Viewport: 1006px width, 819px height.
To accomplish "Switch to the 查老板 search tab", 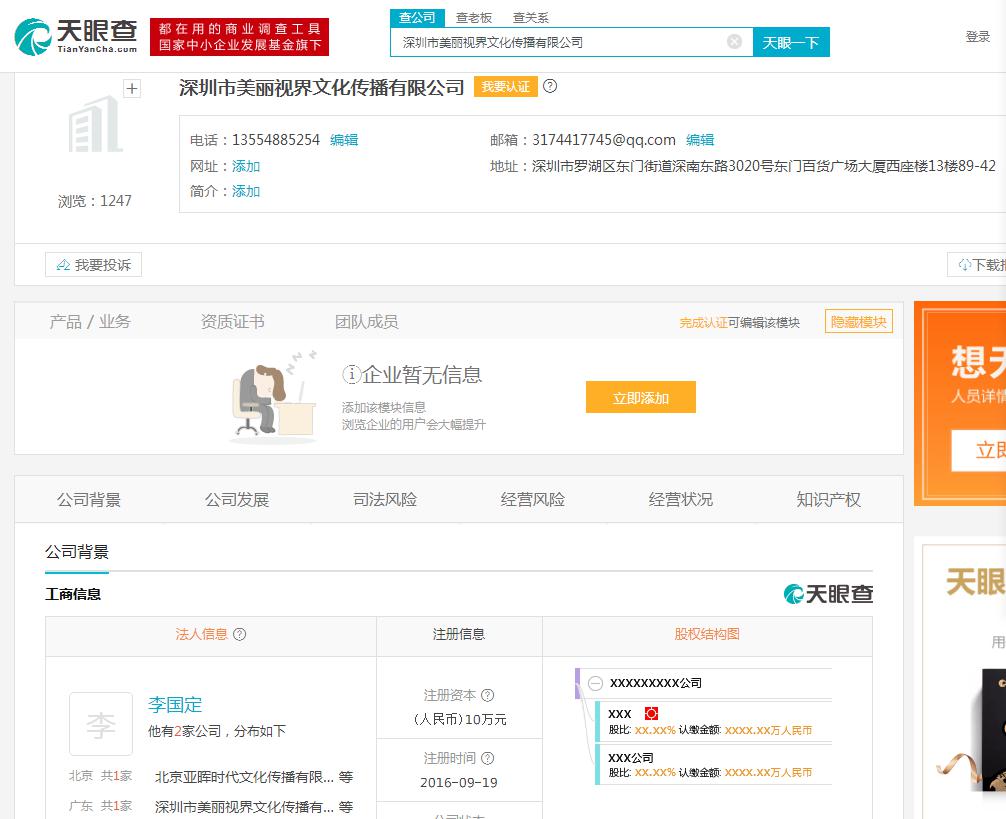I will [473, 18].
